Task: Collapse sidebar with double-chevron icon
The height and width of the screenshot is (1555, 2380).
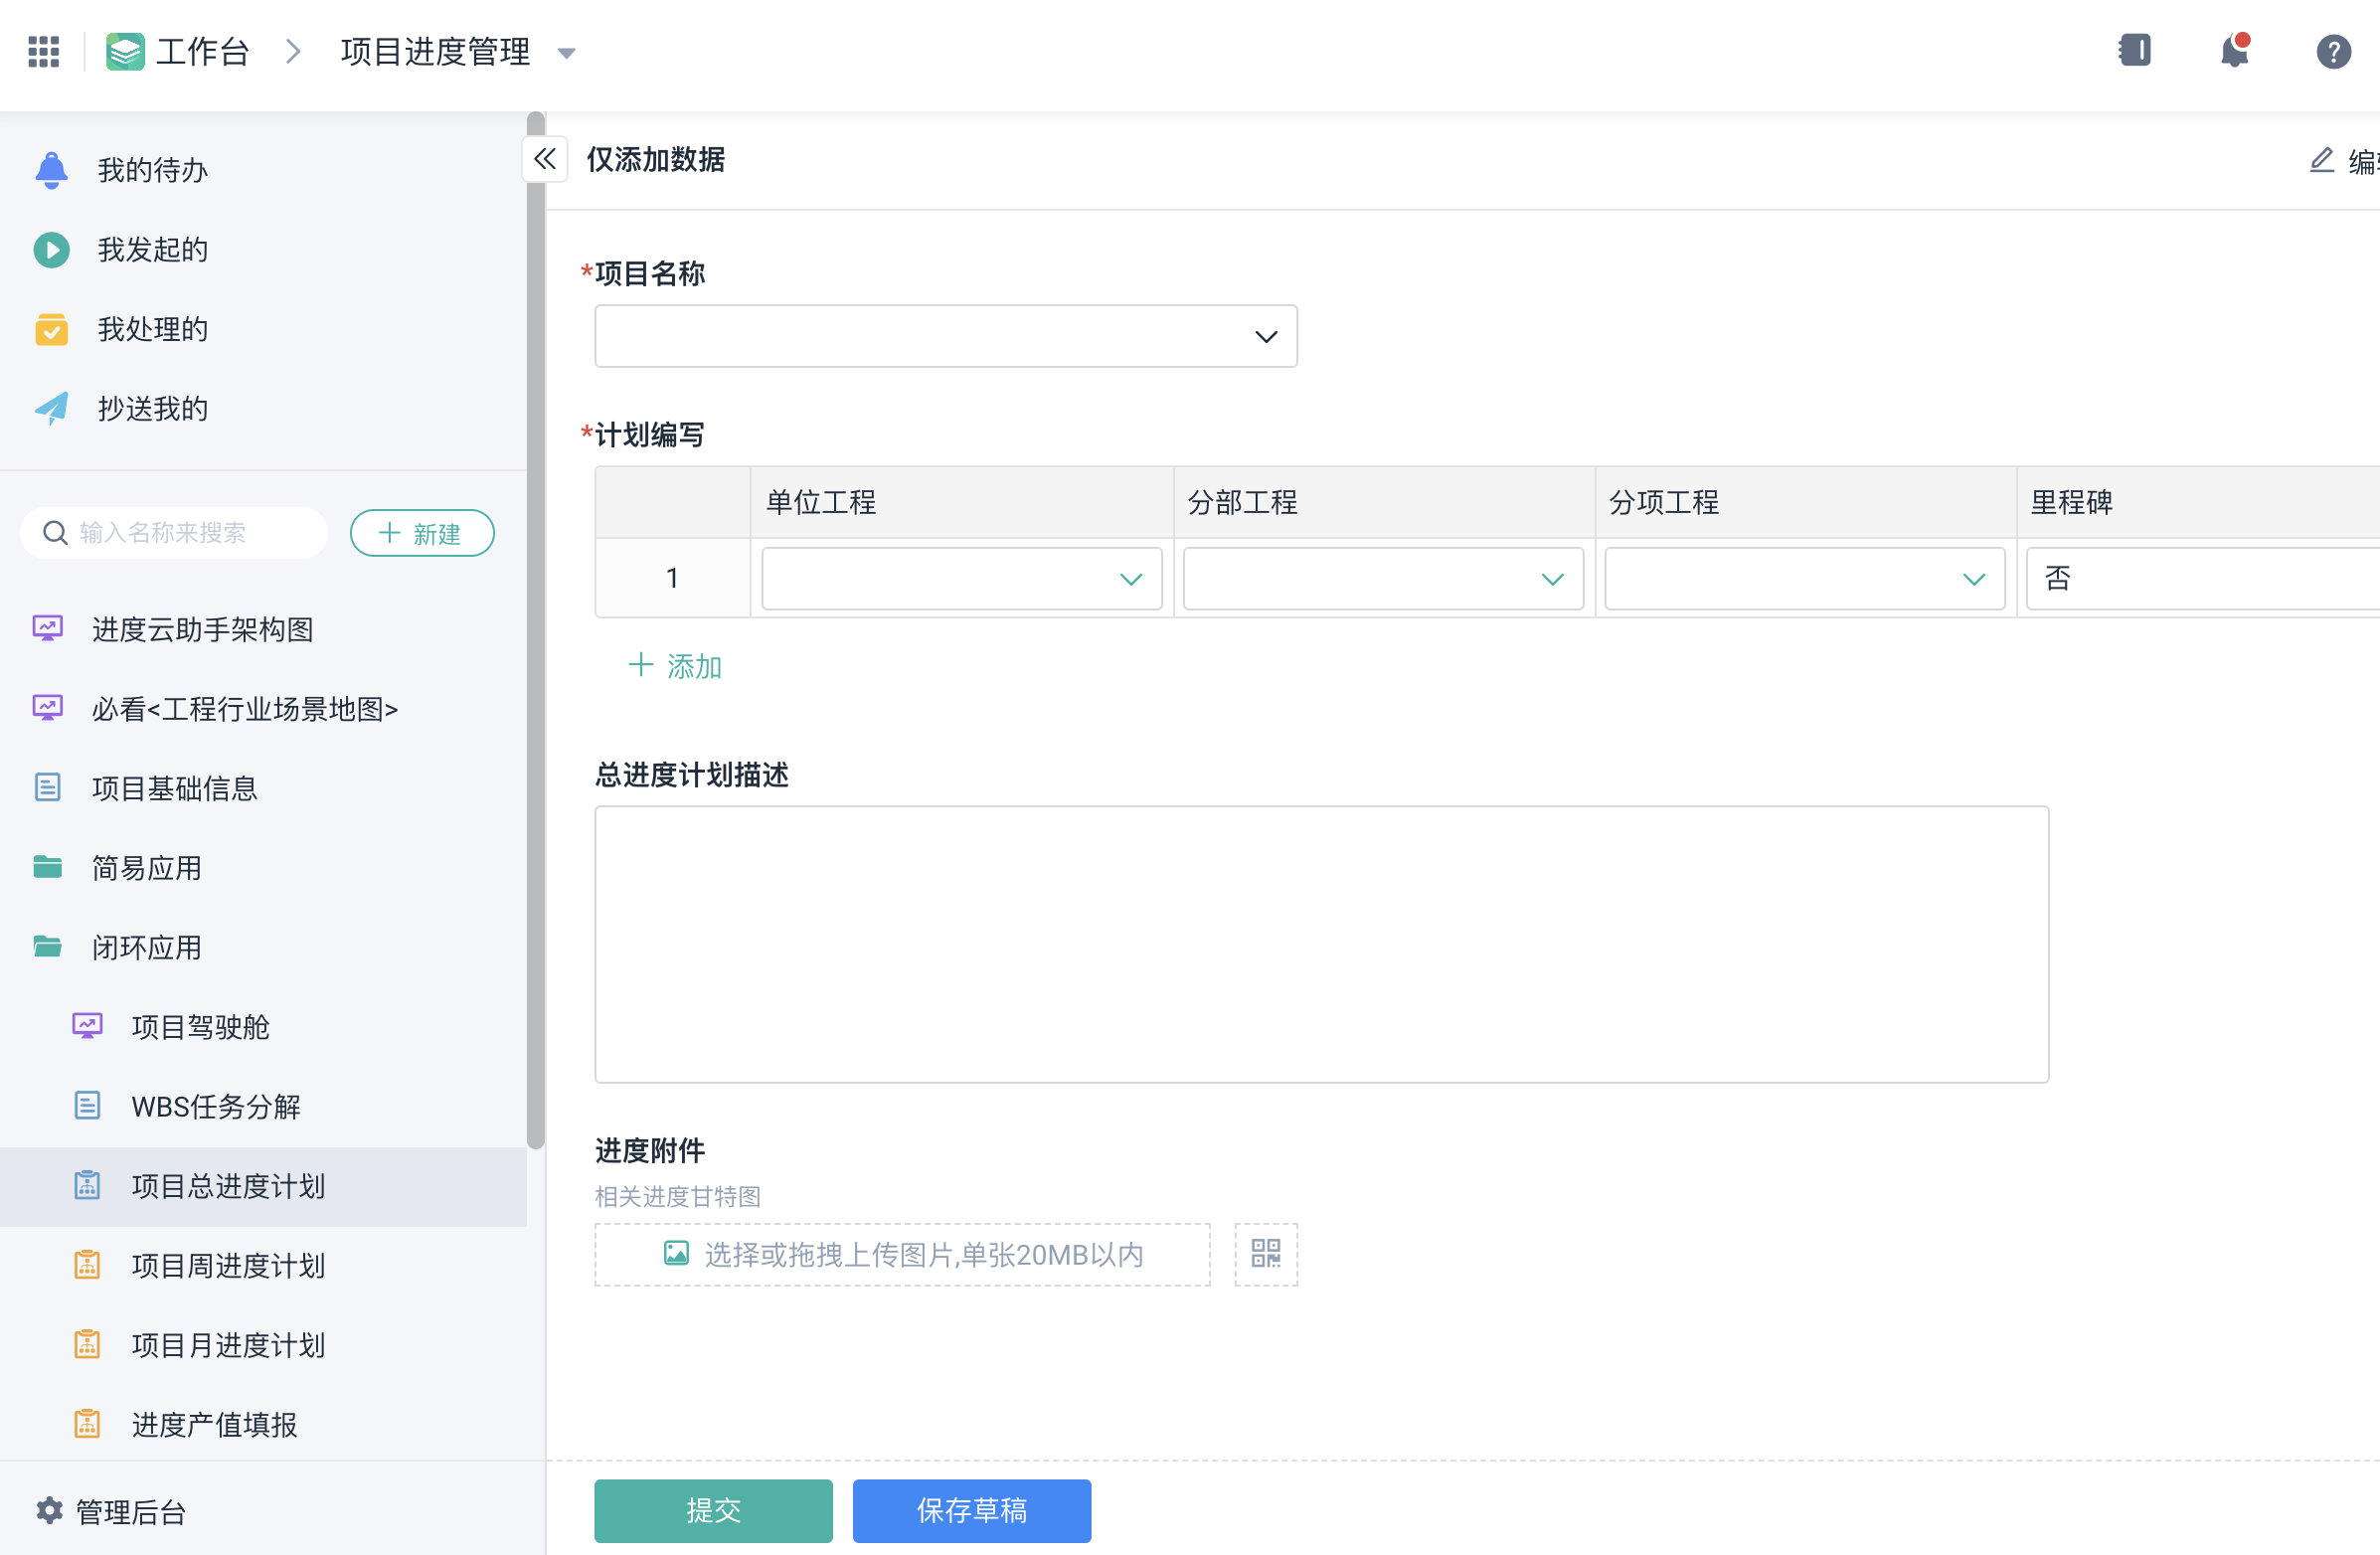Action: (545, 159)
